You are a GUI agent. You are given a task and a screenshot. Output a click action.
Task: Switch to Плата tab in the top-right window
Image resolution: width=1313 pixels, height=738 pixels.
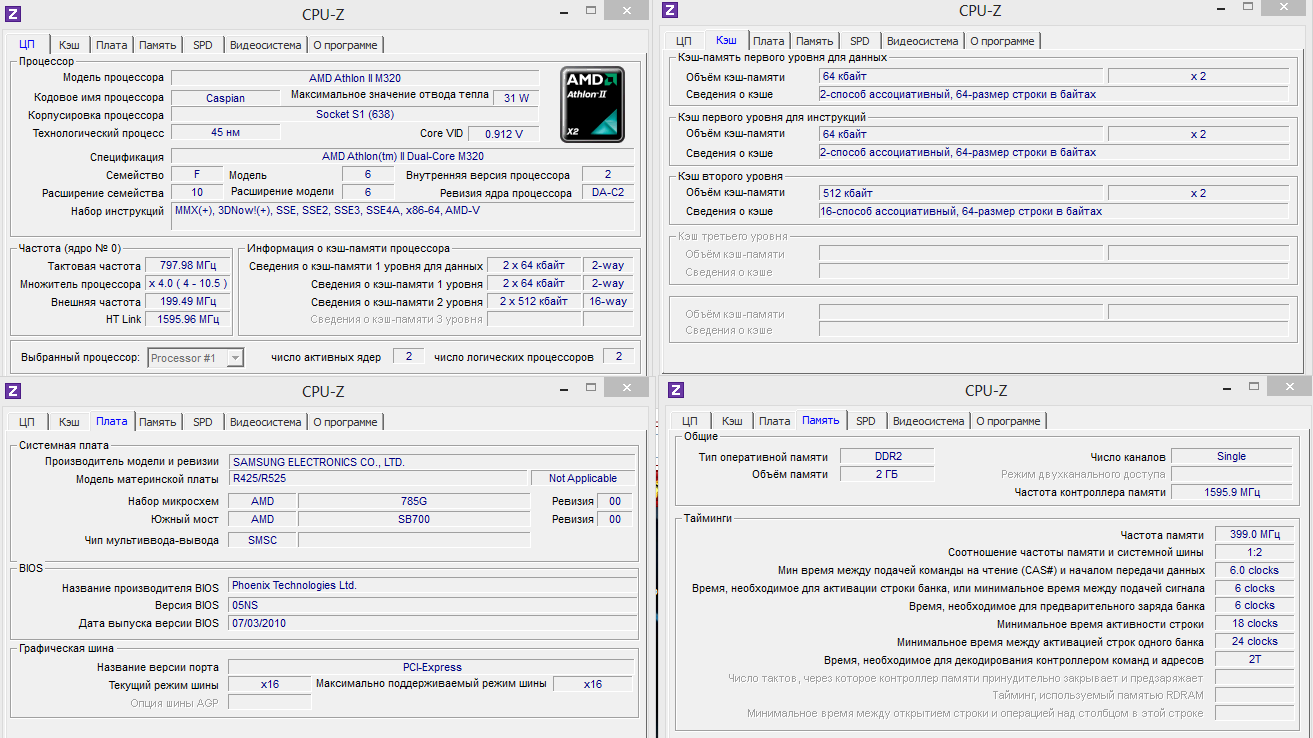(768, 41)
